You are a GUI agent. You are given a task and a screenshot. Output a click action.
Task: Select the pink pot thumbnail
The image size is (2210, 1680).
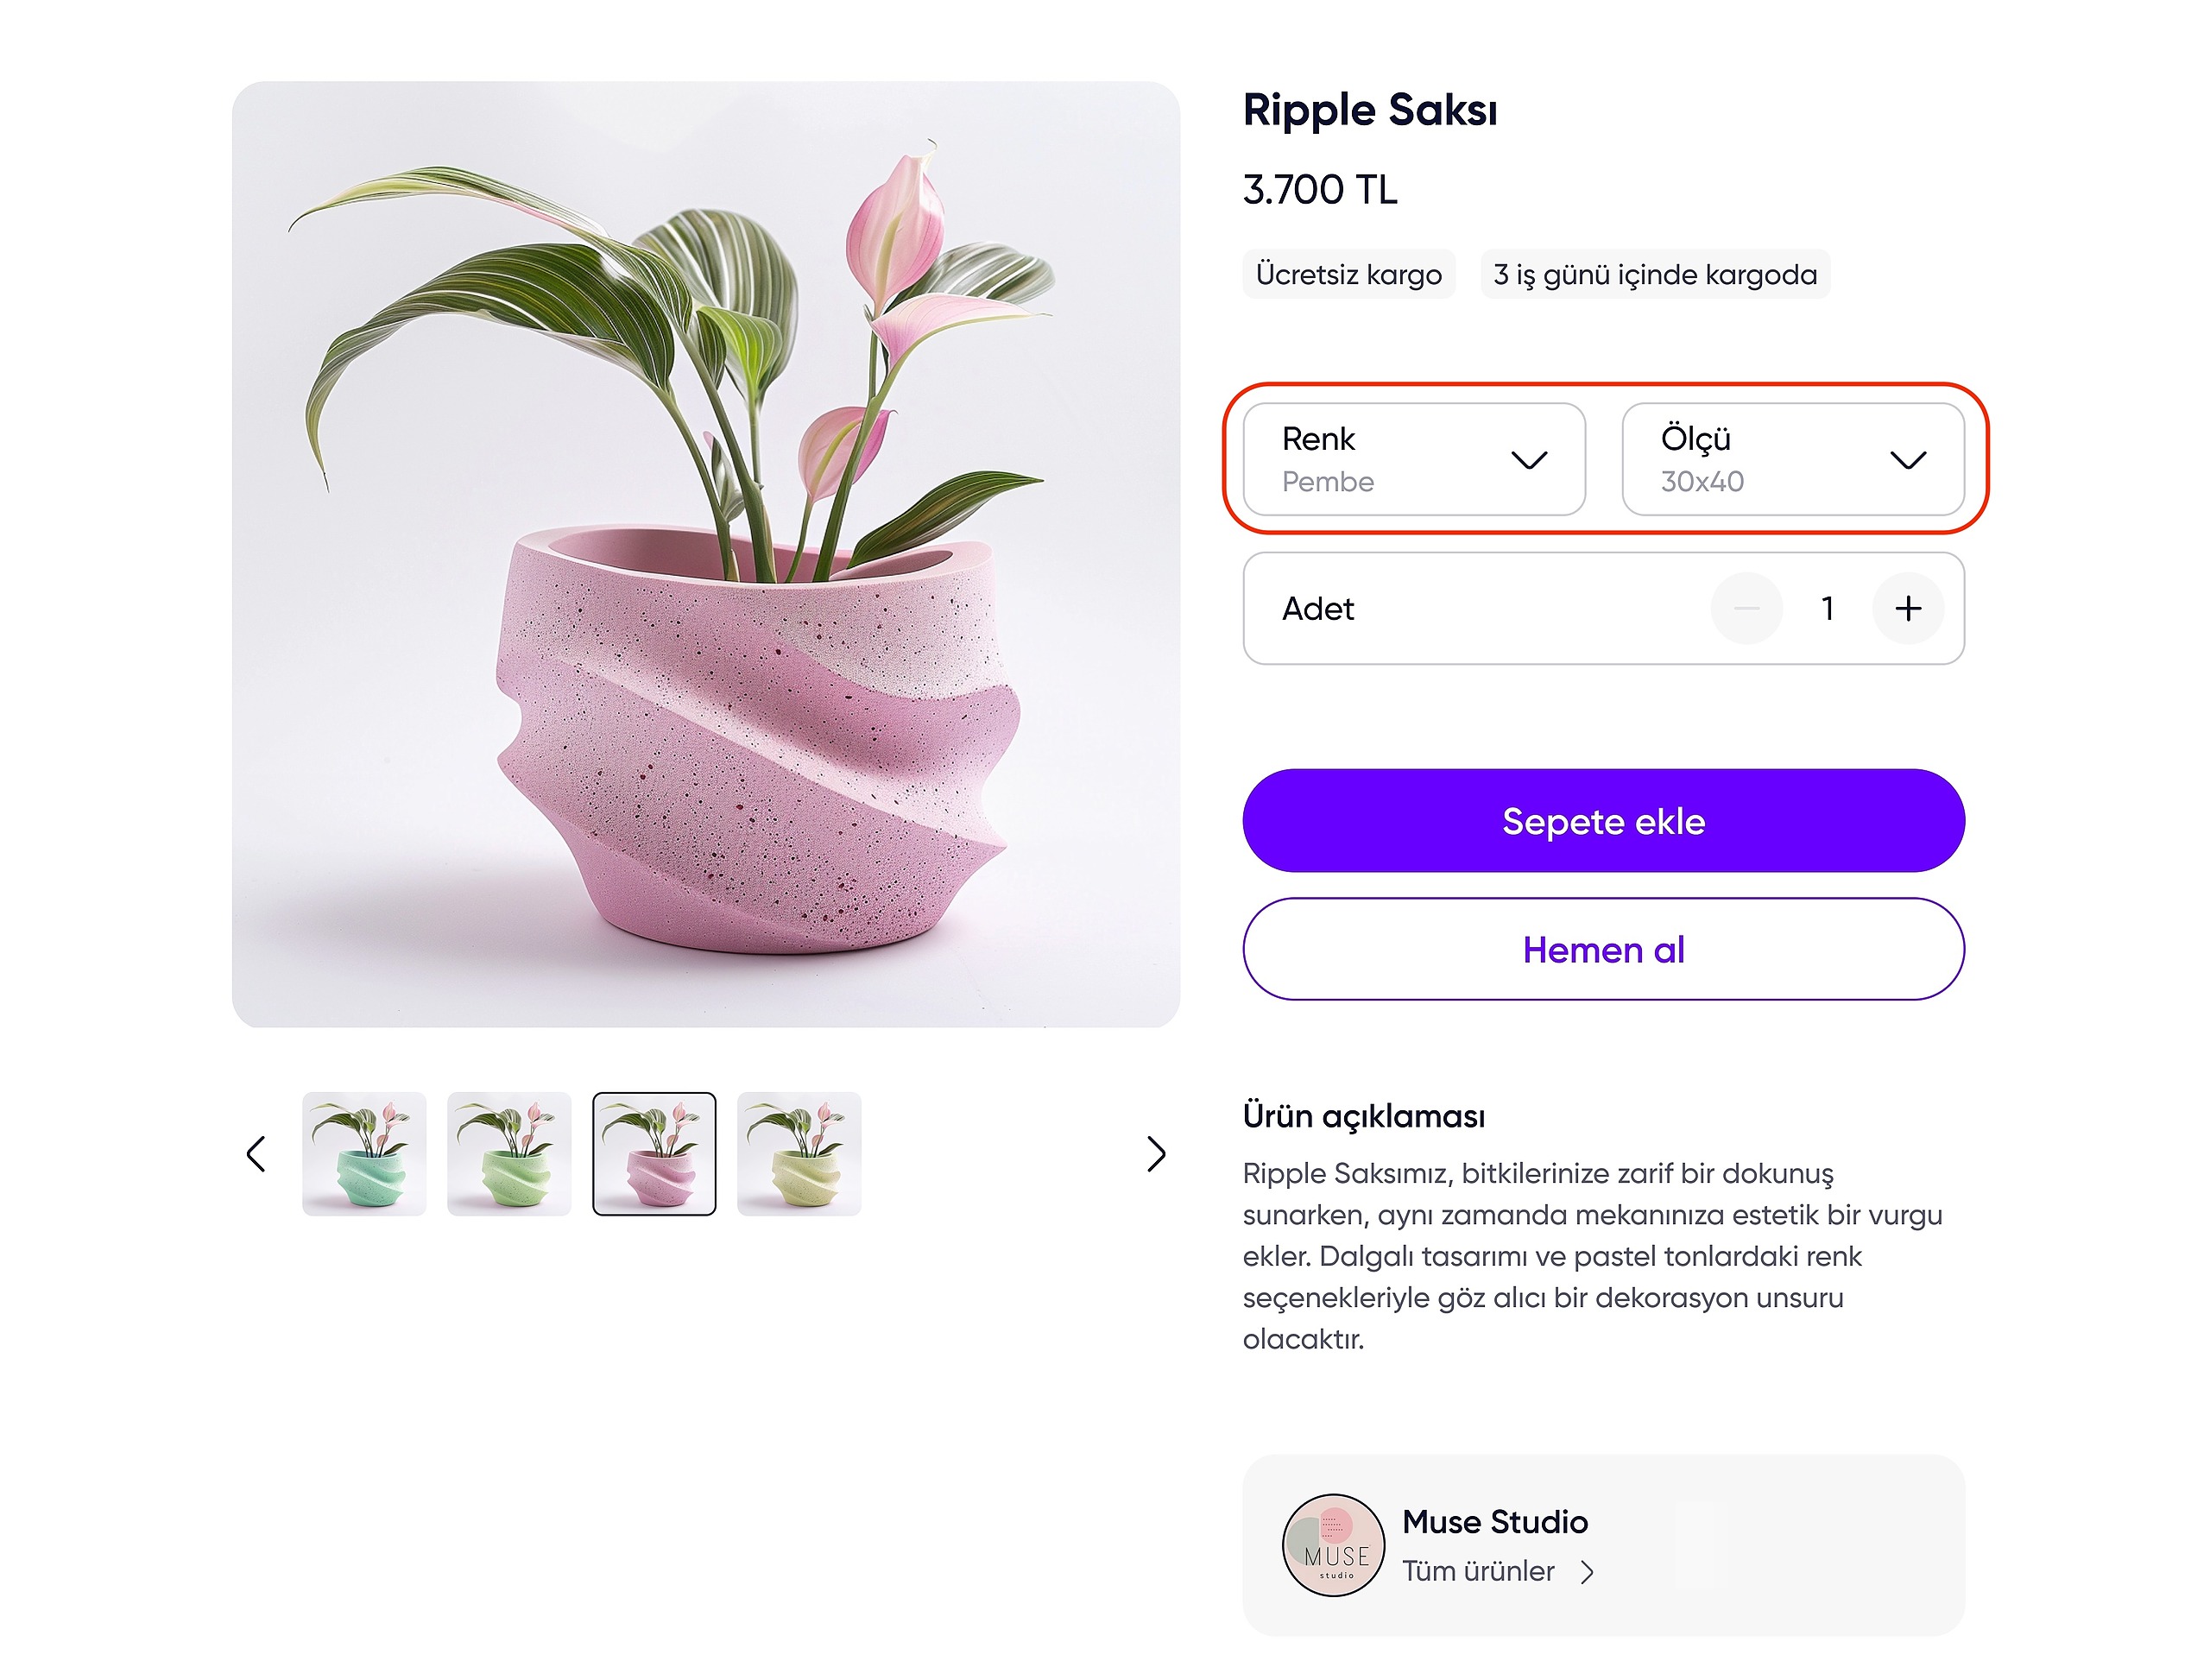tap(654, 1154)
